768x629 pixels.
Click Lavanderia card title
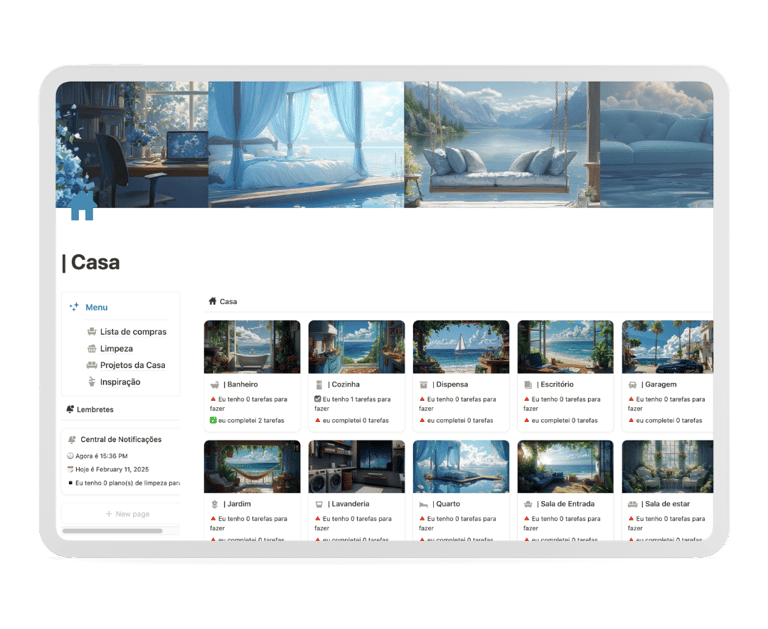tap(349, 504)
